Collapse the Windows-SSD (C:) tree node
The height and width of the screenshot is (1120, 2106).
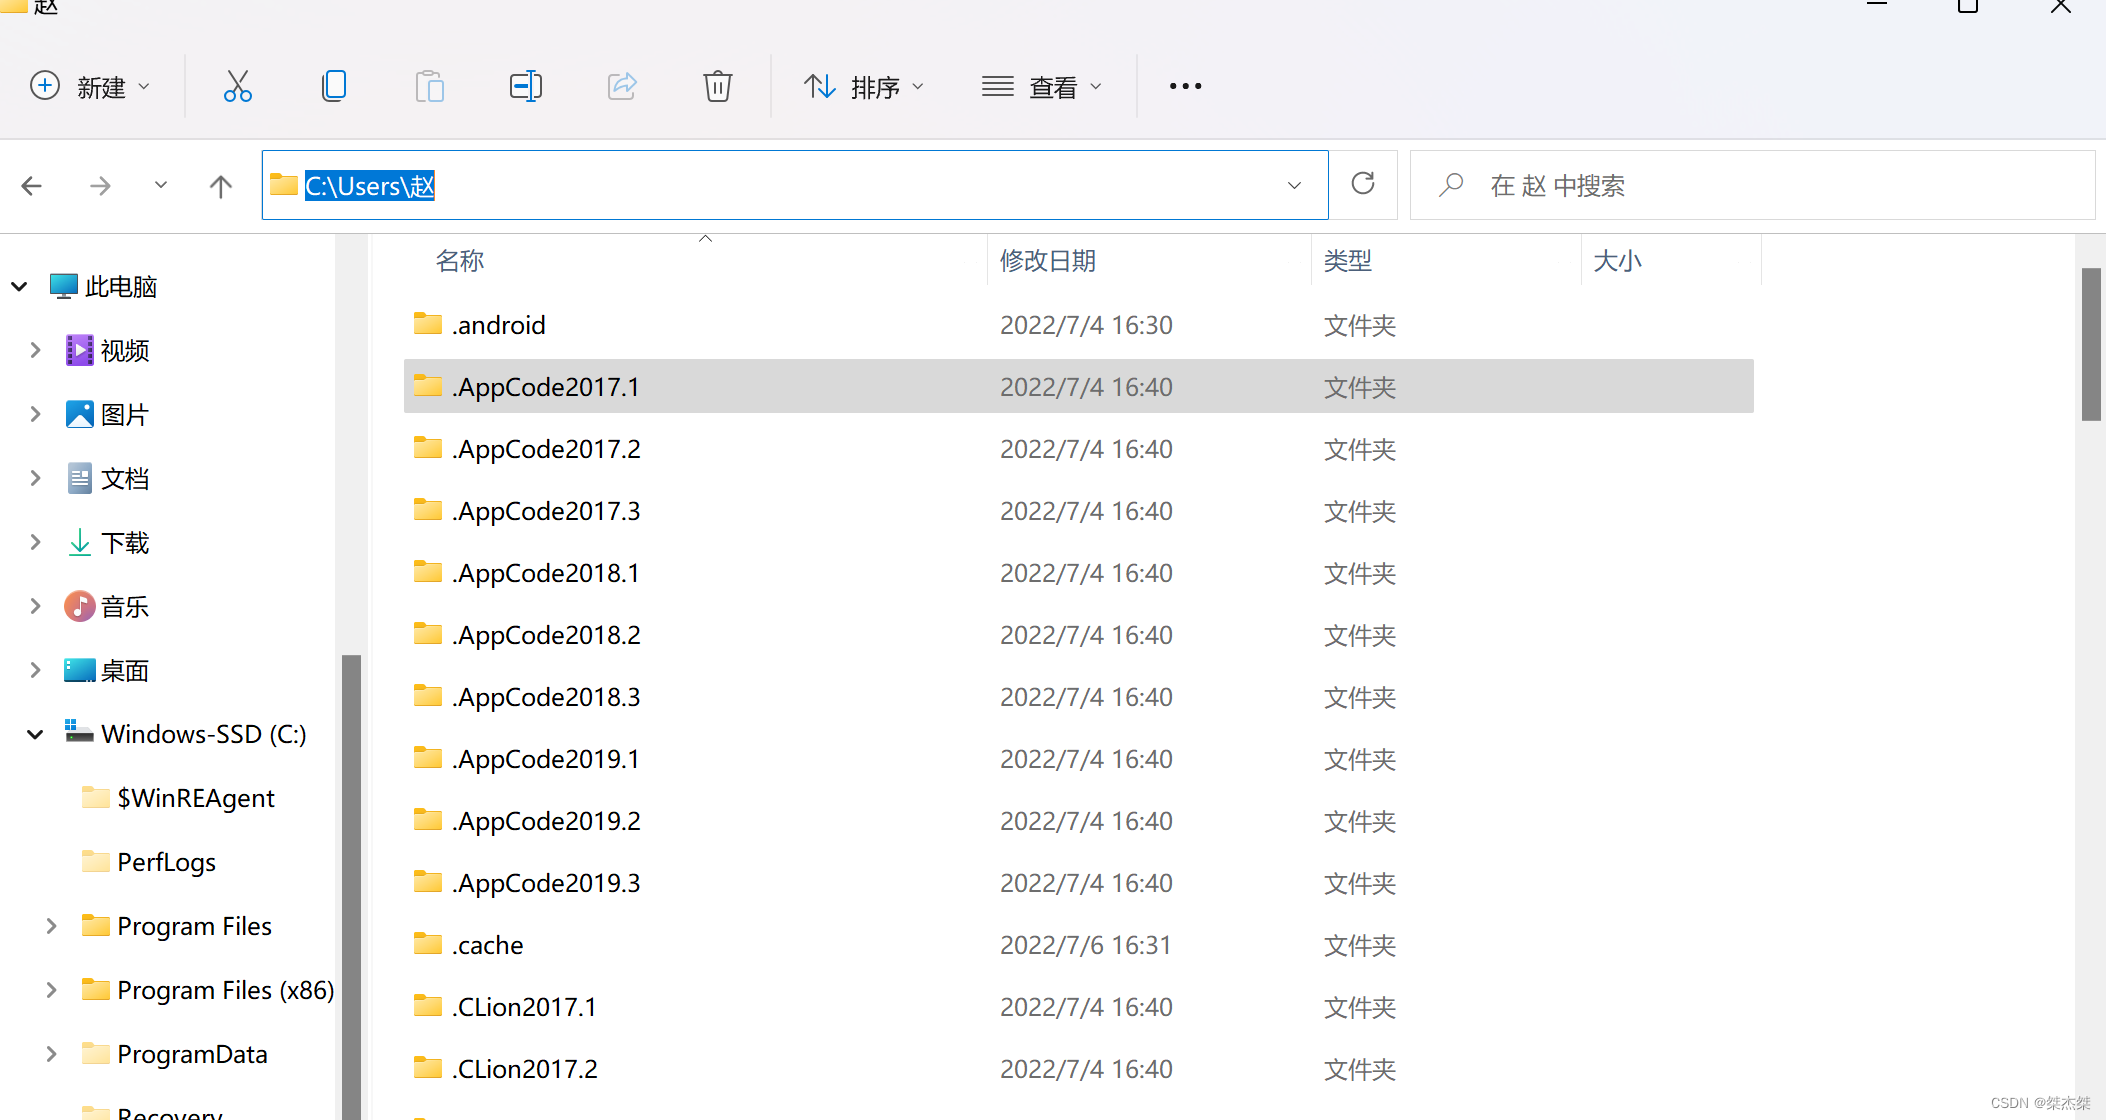click(35, 734)
